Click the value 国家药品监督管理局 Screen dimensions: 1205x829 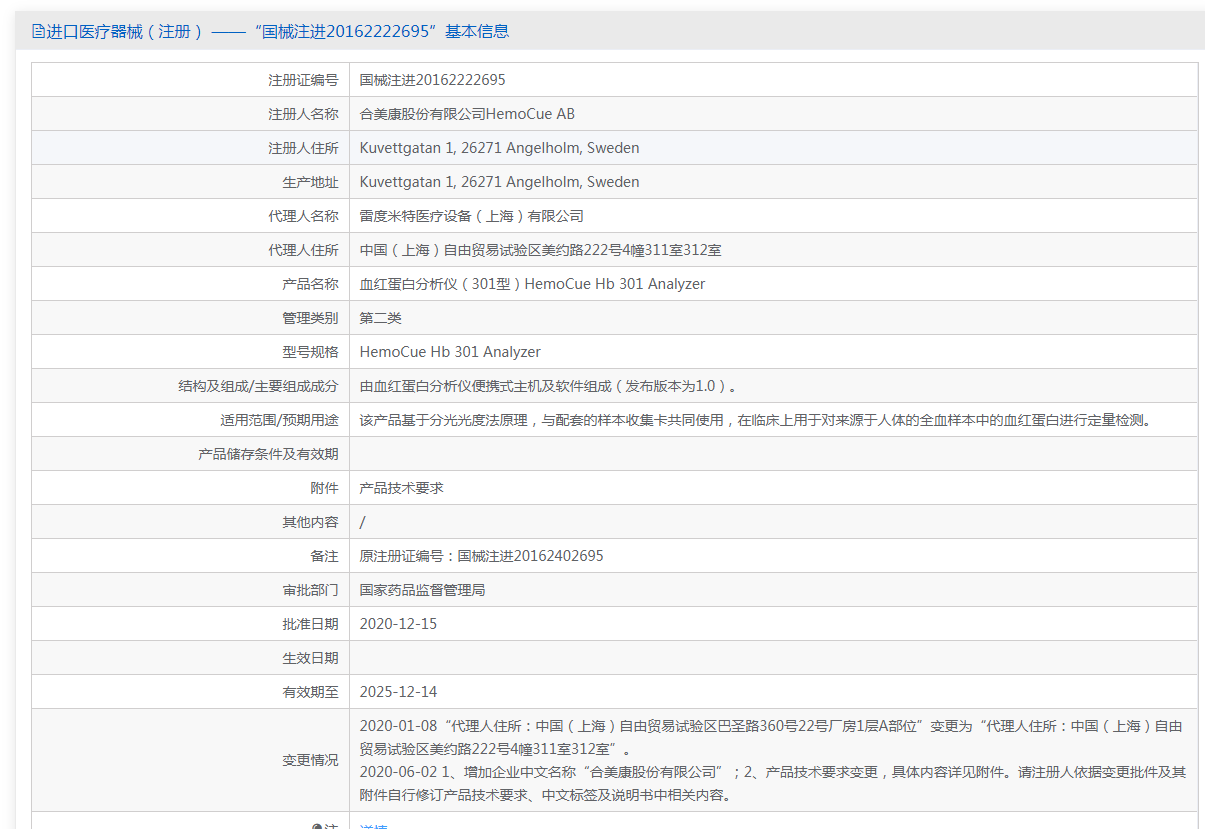423,590
